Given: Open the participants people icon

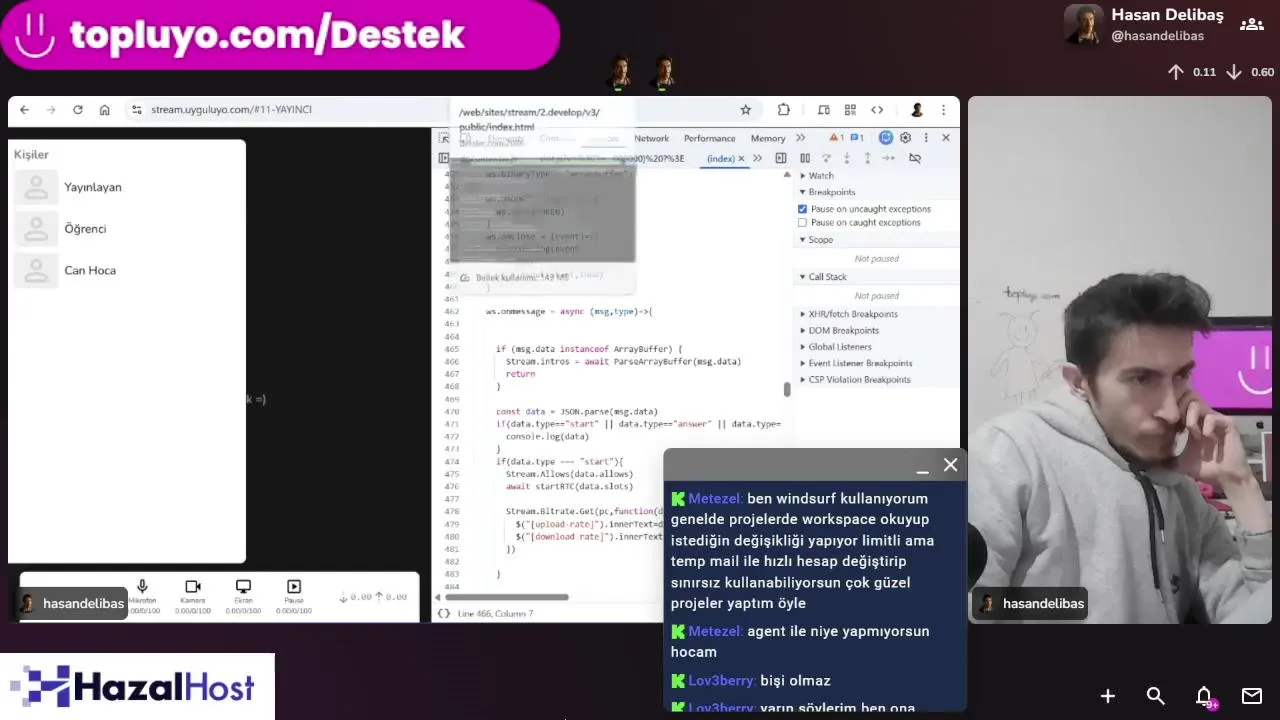Looking at the screenshot, I should pos(1251,24).
